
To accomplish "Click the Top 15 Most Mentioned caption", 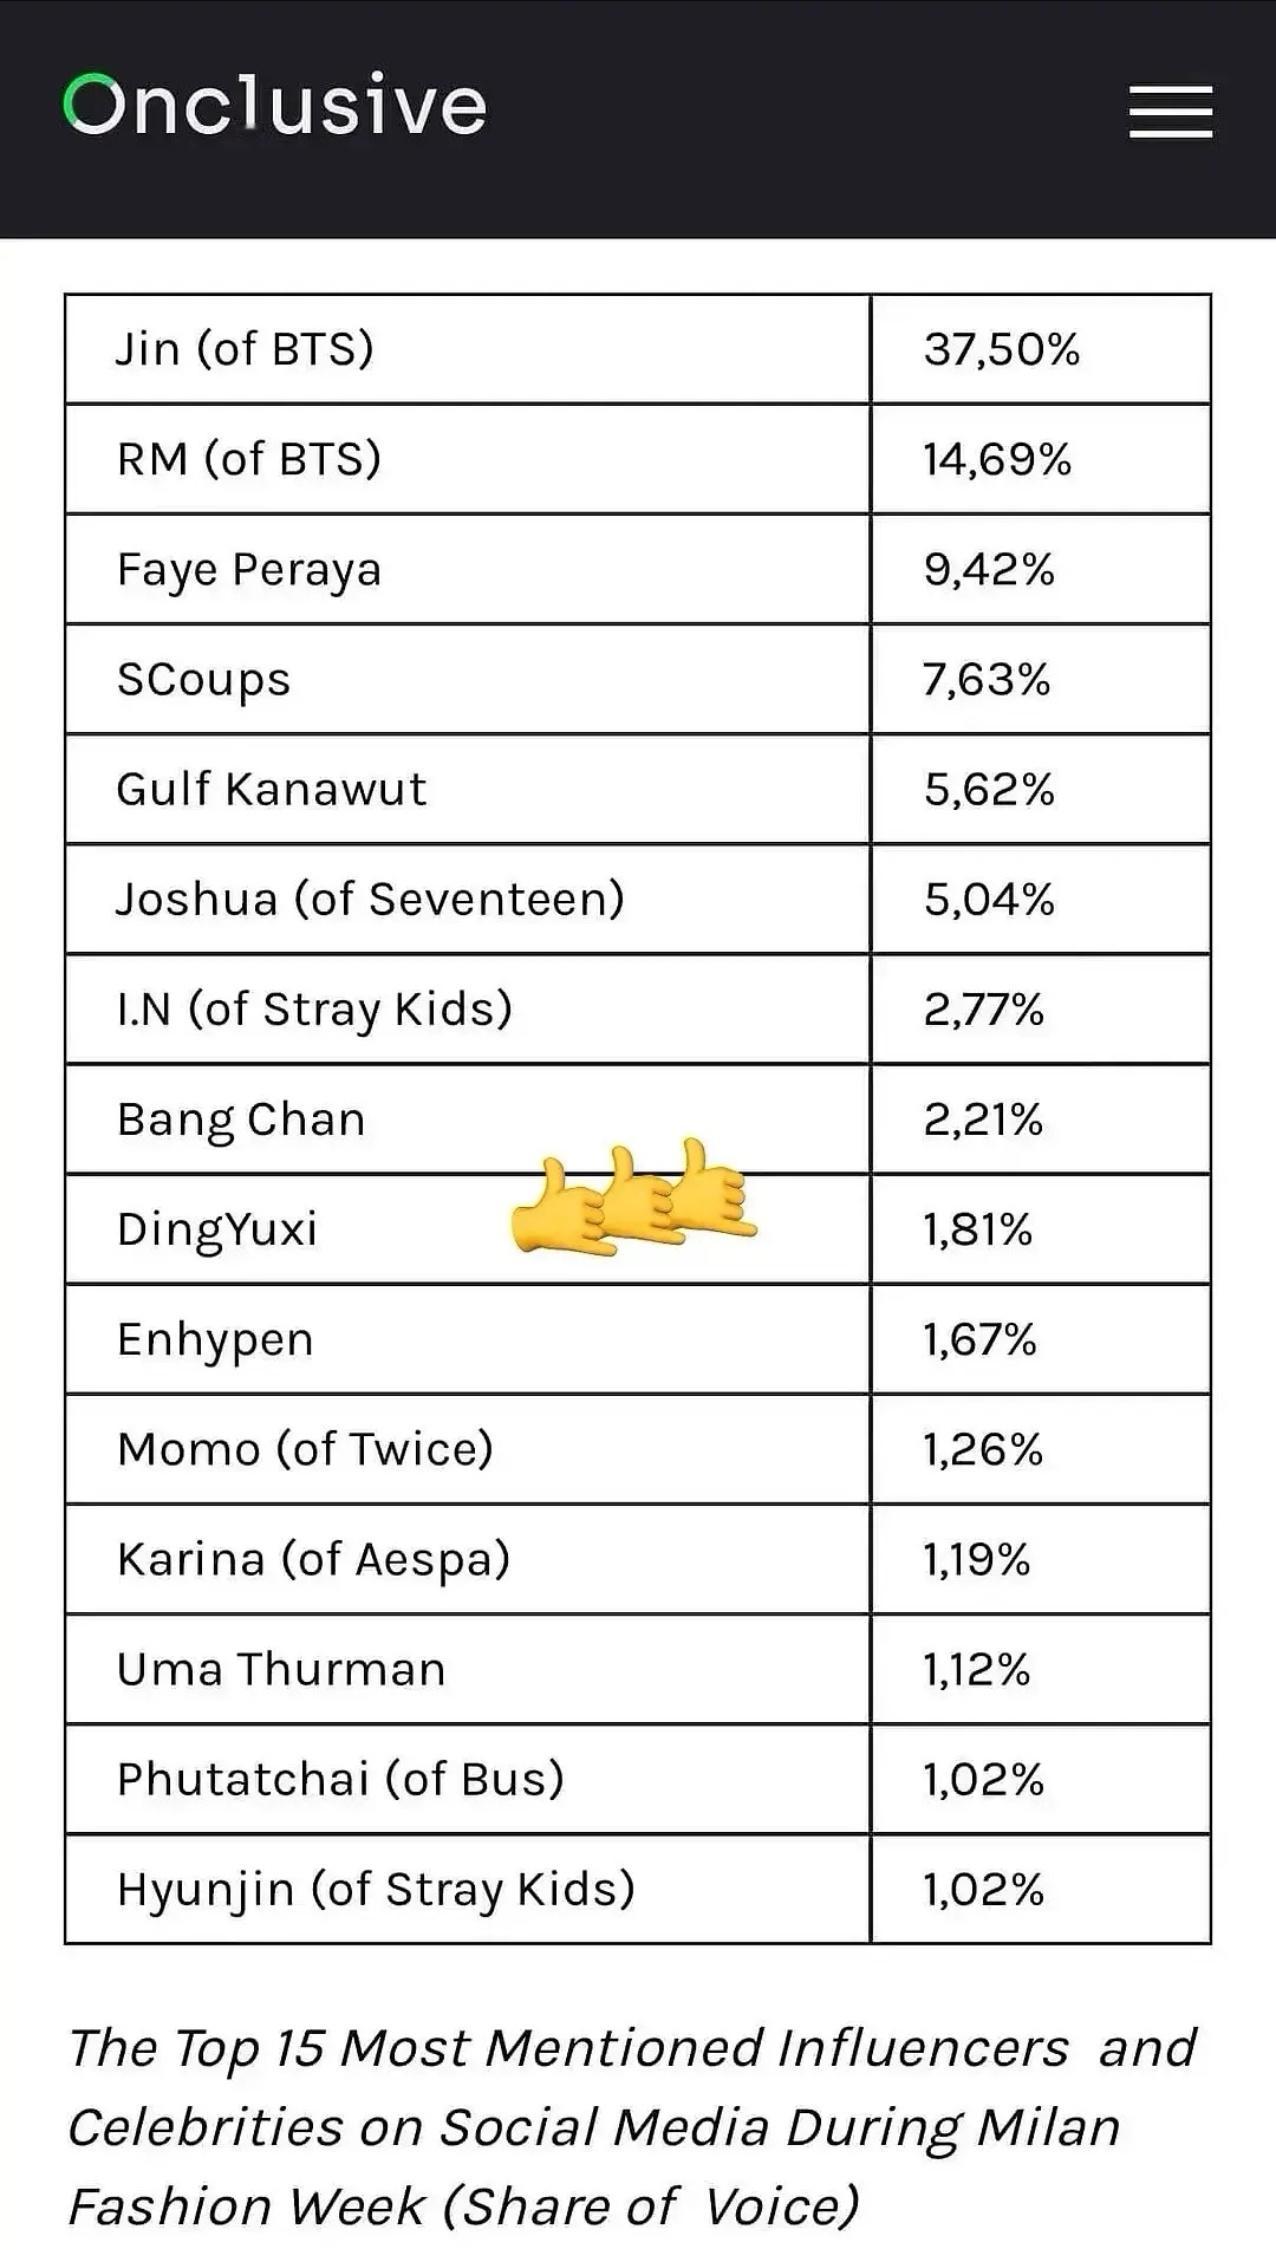I will coord(632,2127).
